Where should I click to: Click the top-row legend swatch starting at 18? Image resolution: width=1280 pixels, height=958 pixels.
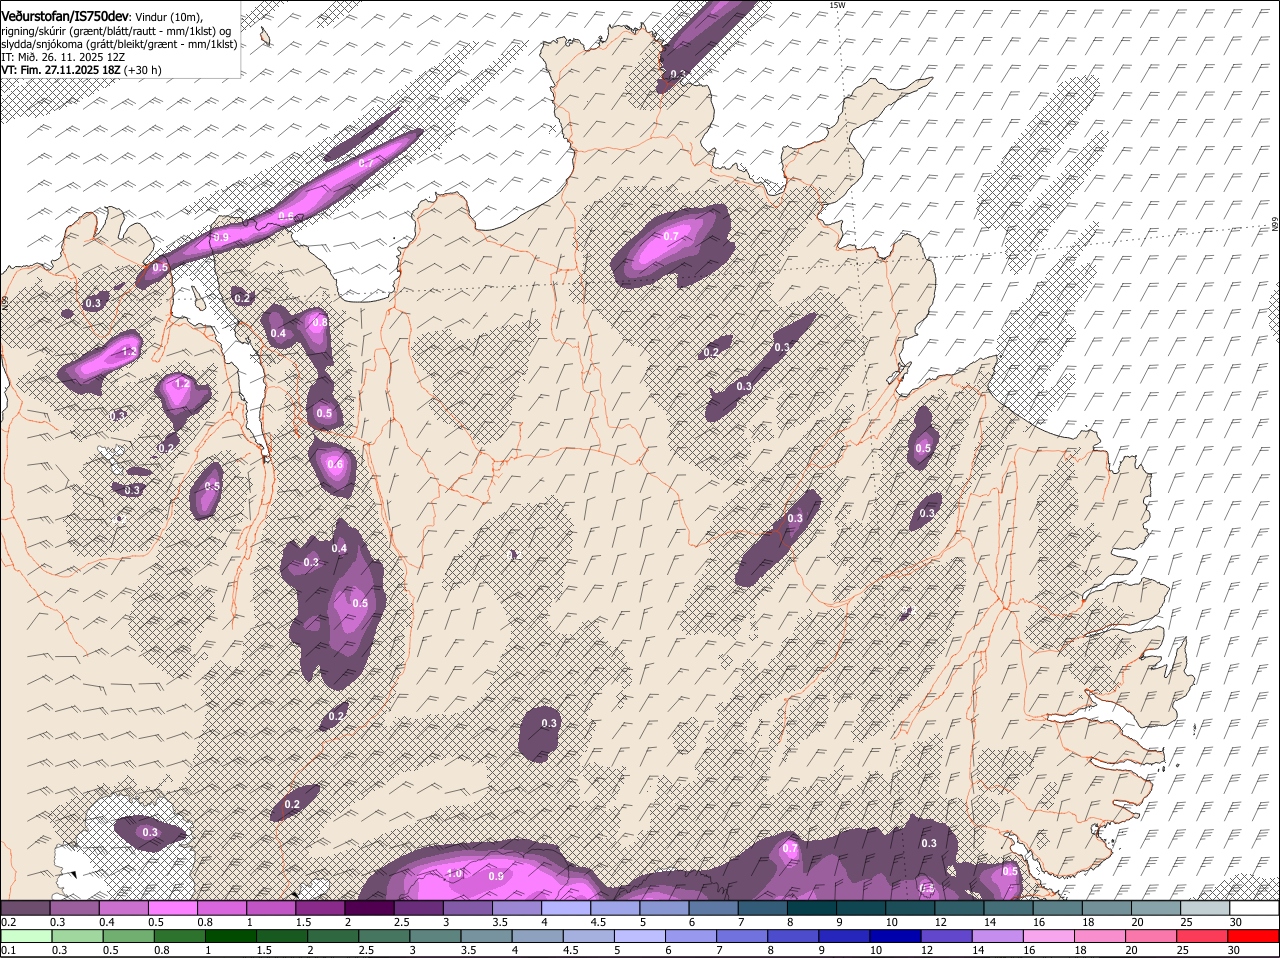pos(1105,907)
